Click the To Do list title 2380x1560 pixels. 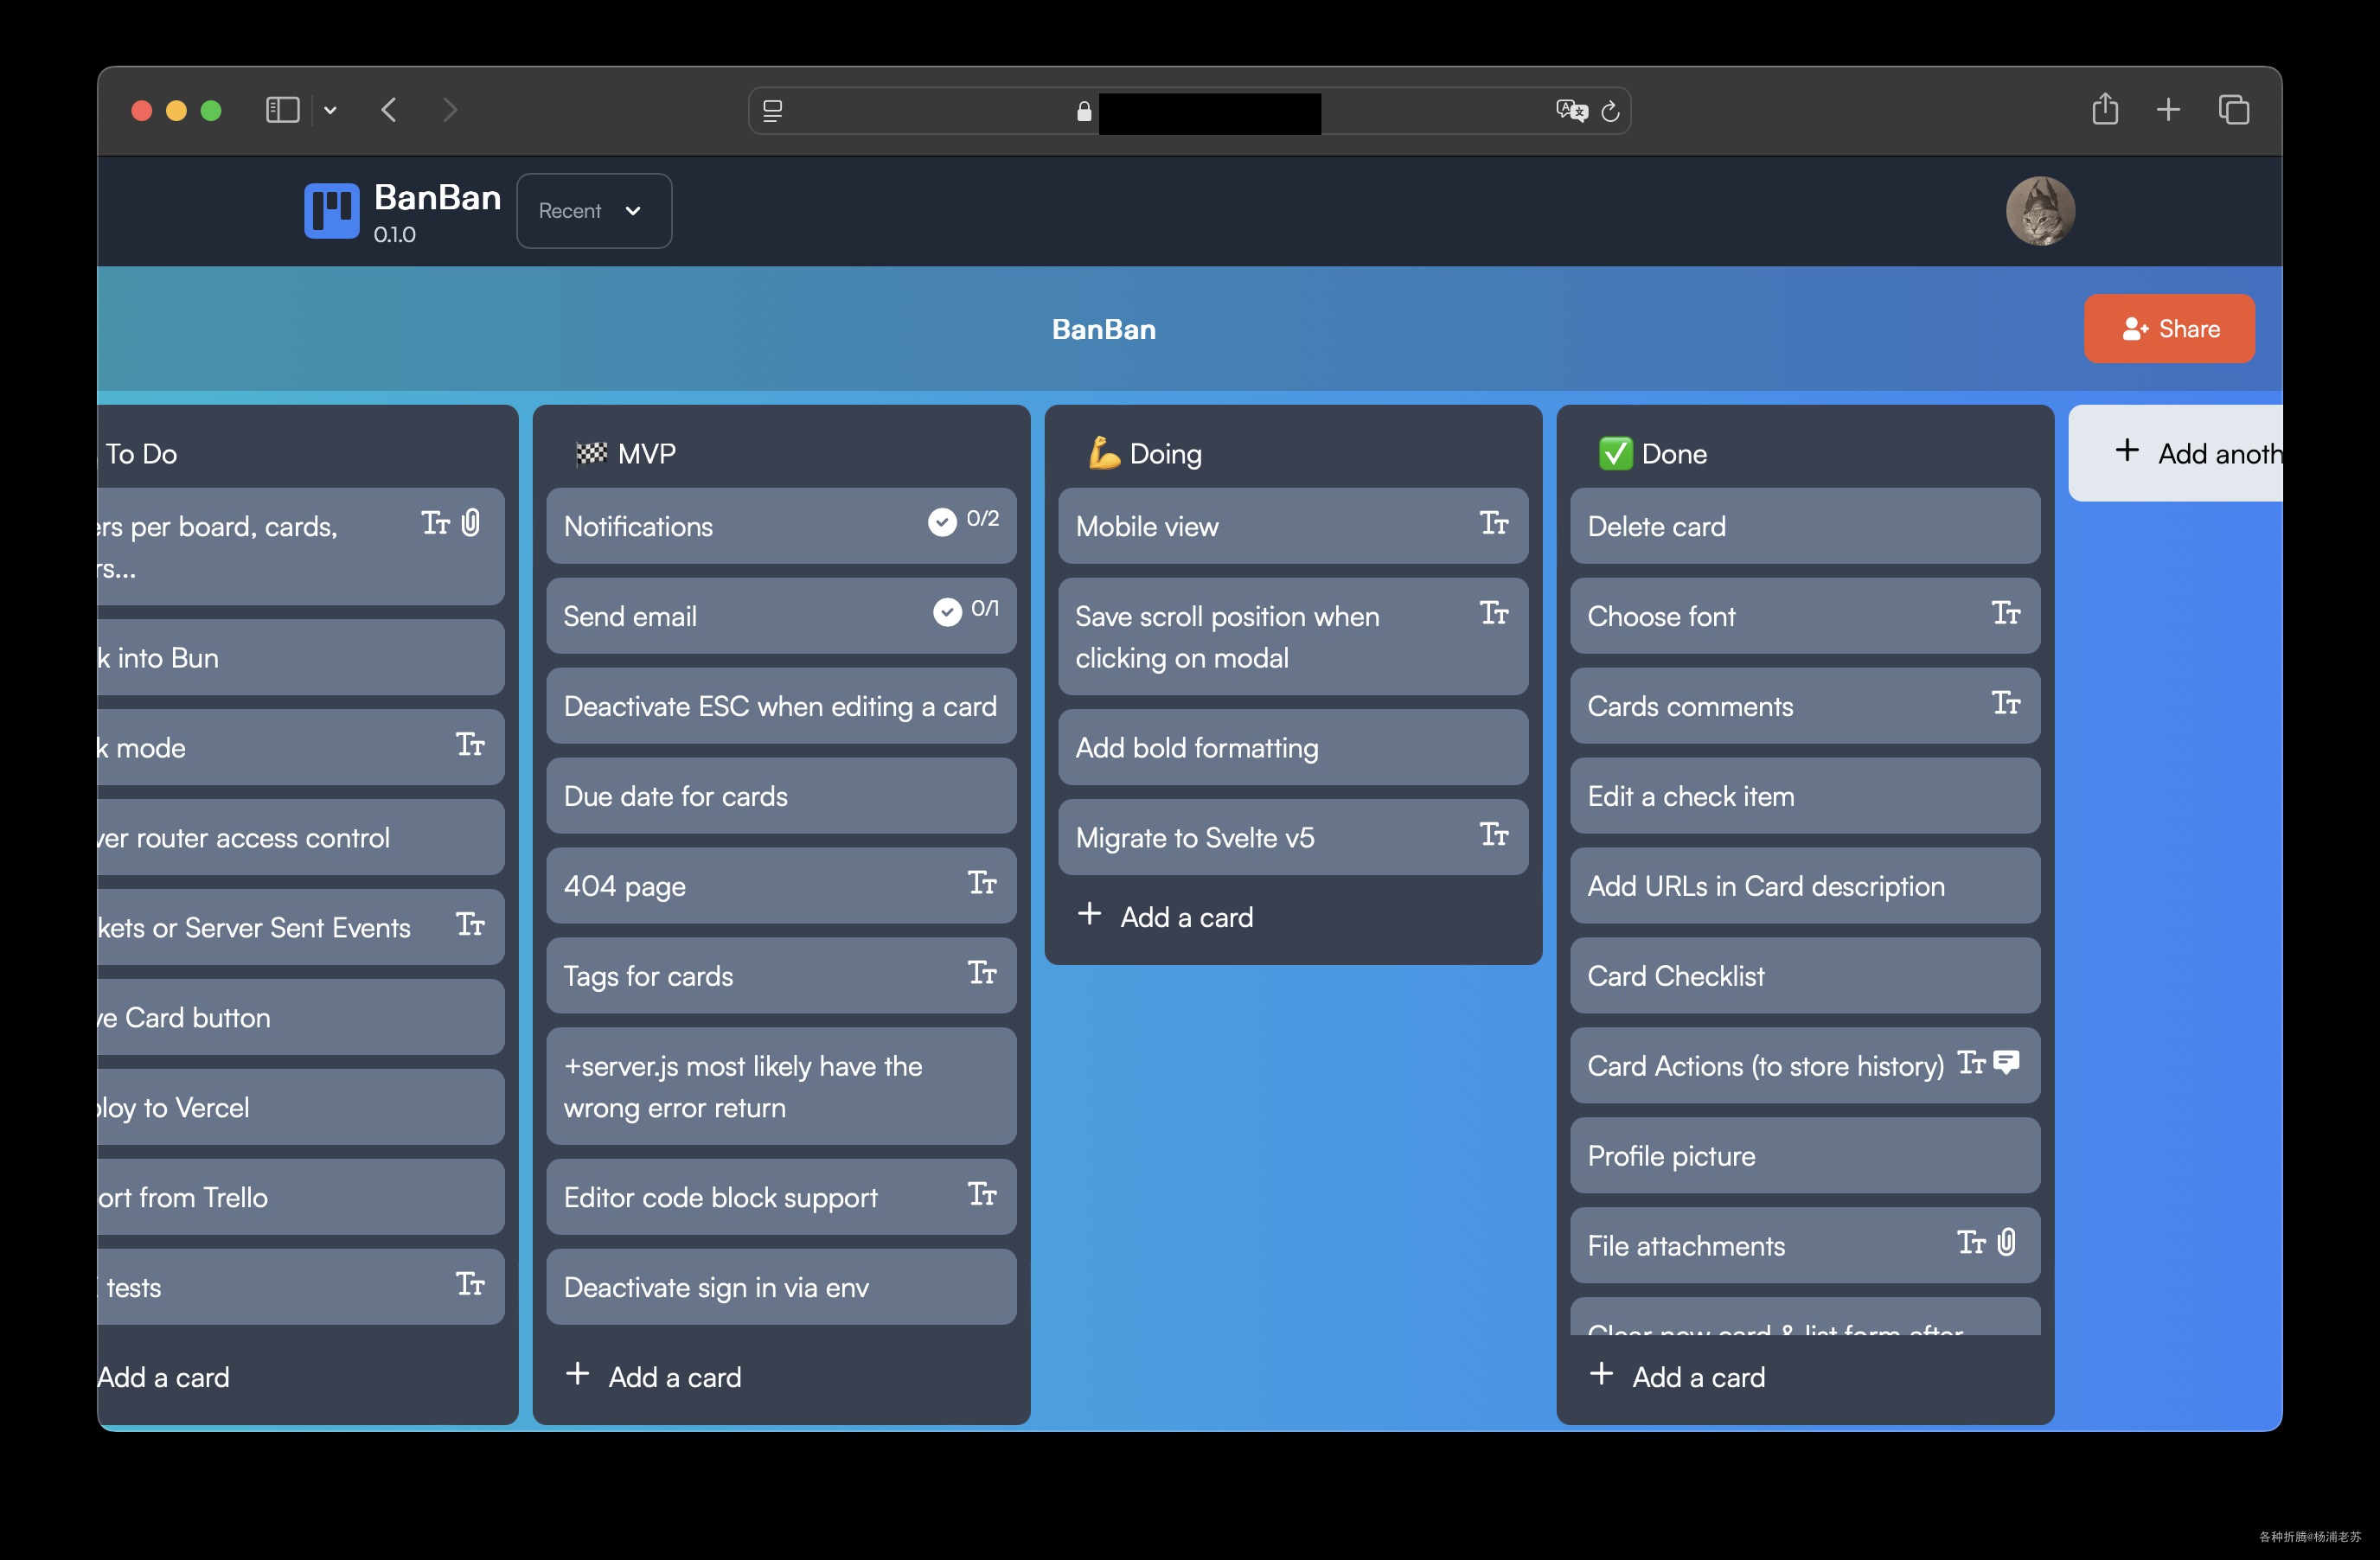(x=141, y=453)
